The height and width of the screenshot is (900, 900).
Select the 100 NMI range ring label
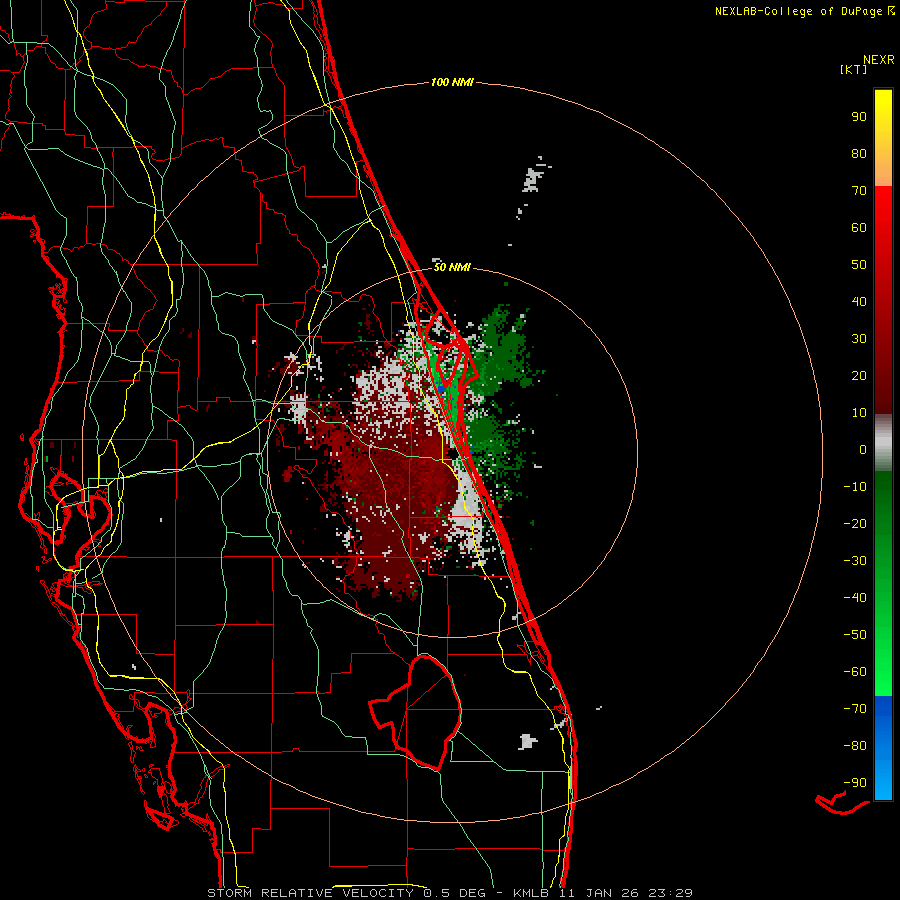tap(452, 83)
